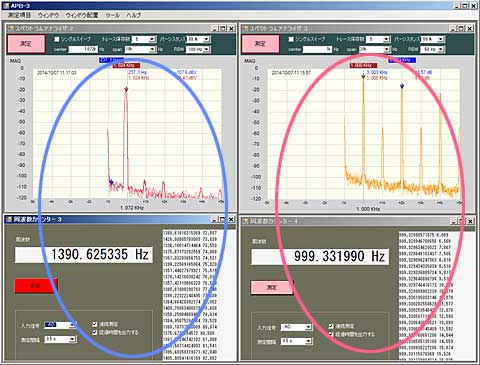Open the ヘルプ menu
The image size is (480, 365).
point(133,15)
